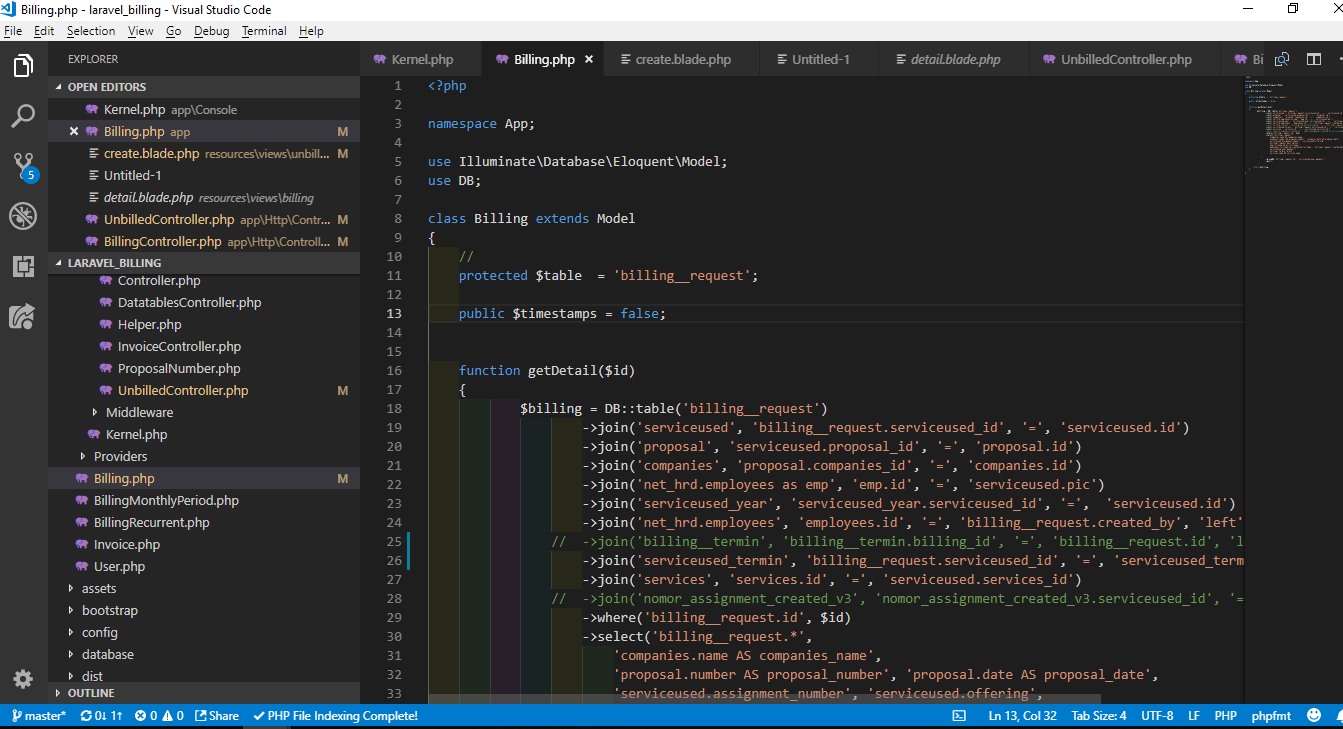Switch to the Untitled-1 editor tab

[x=820, y=60]
